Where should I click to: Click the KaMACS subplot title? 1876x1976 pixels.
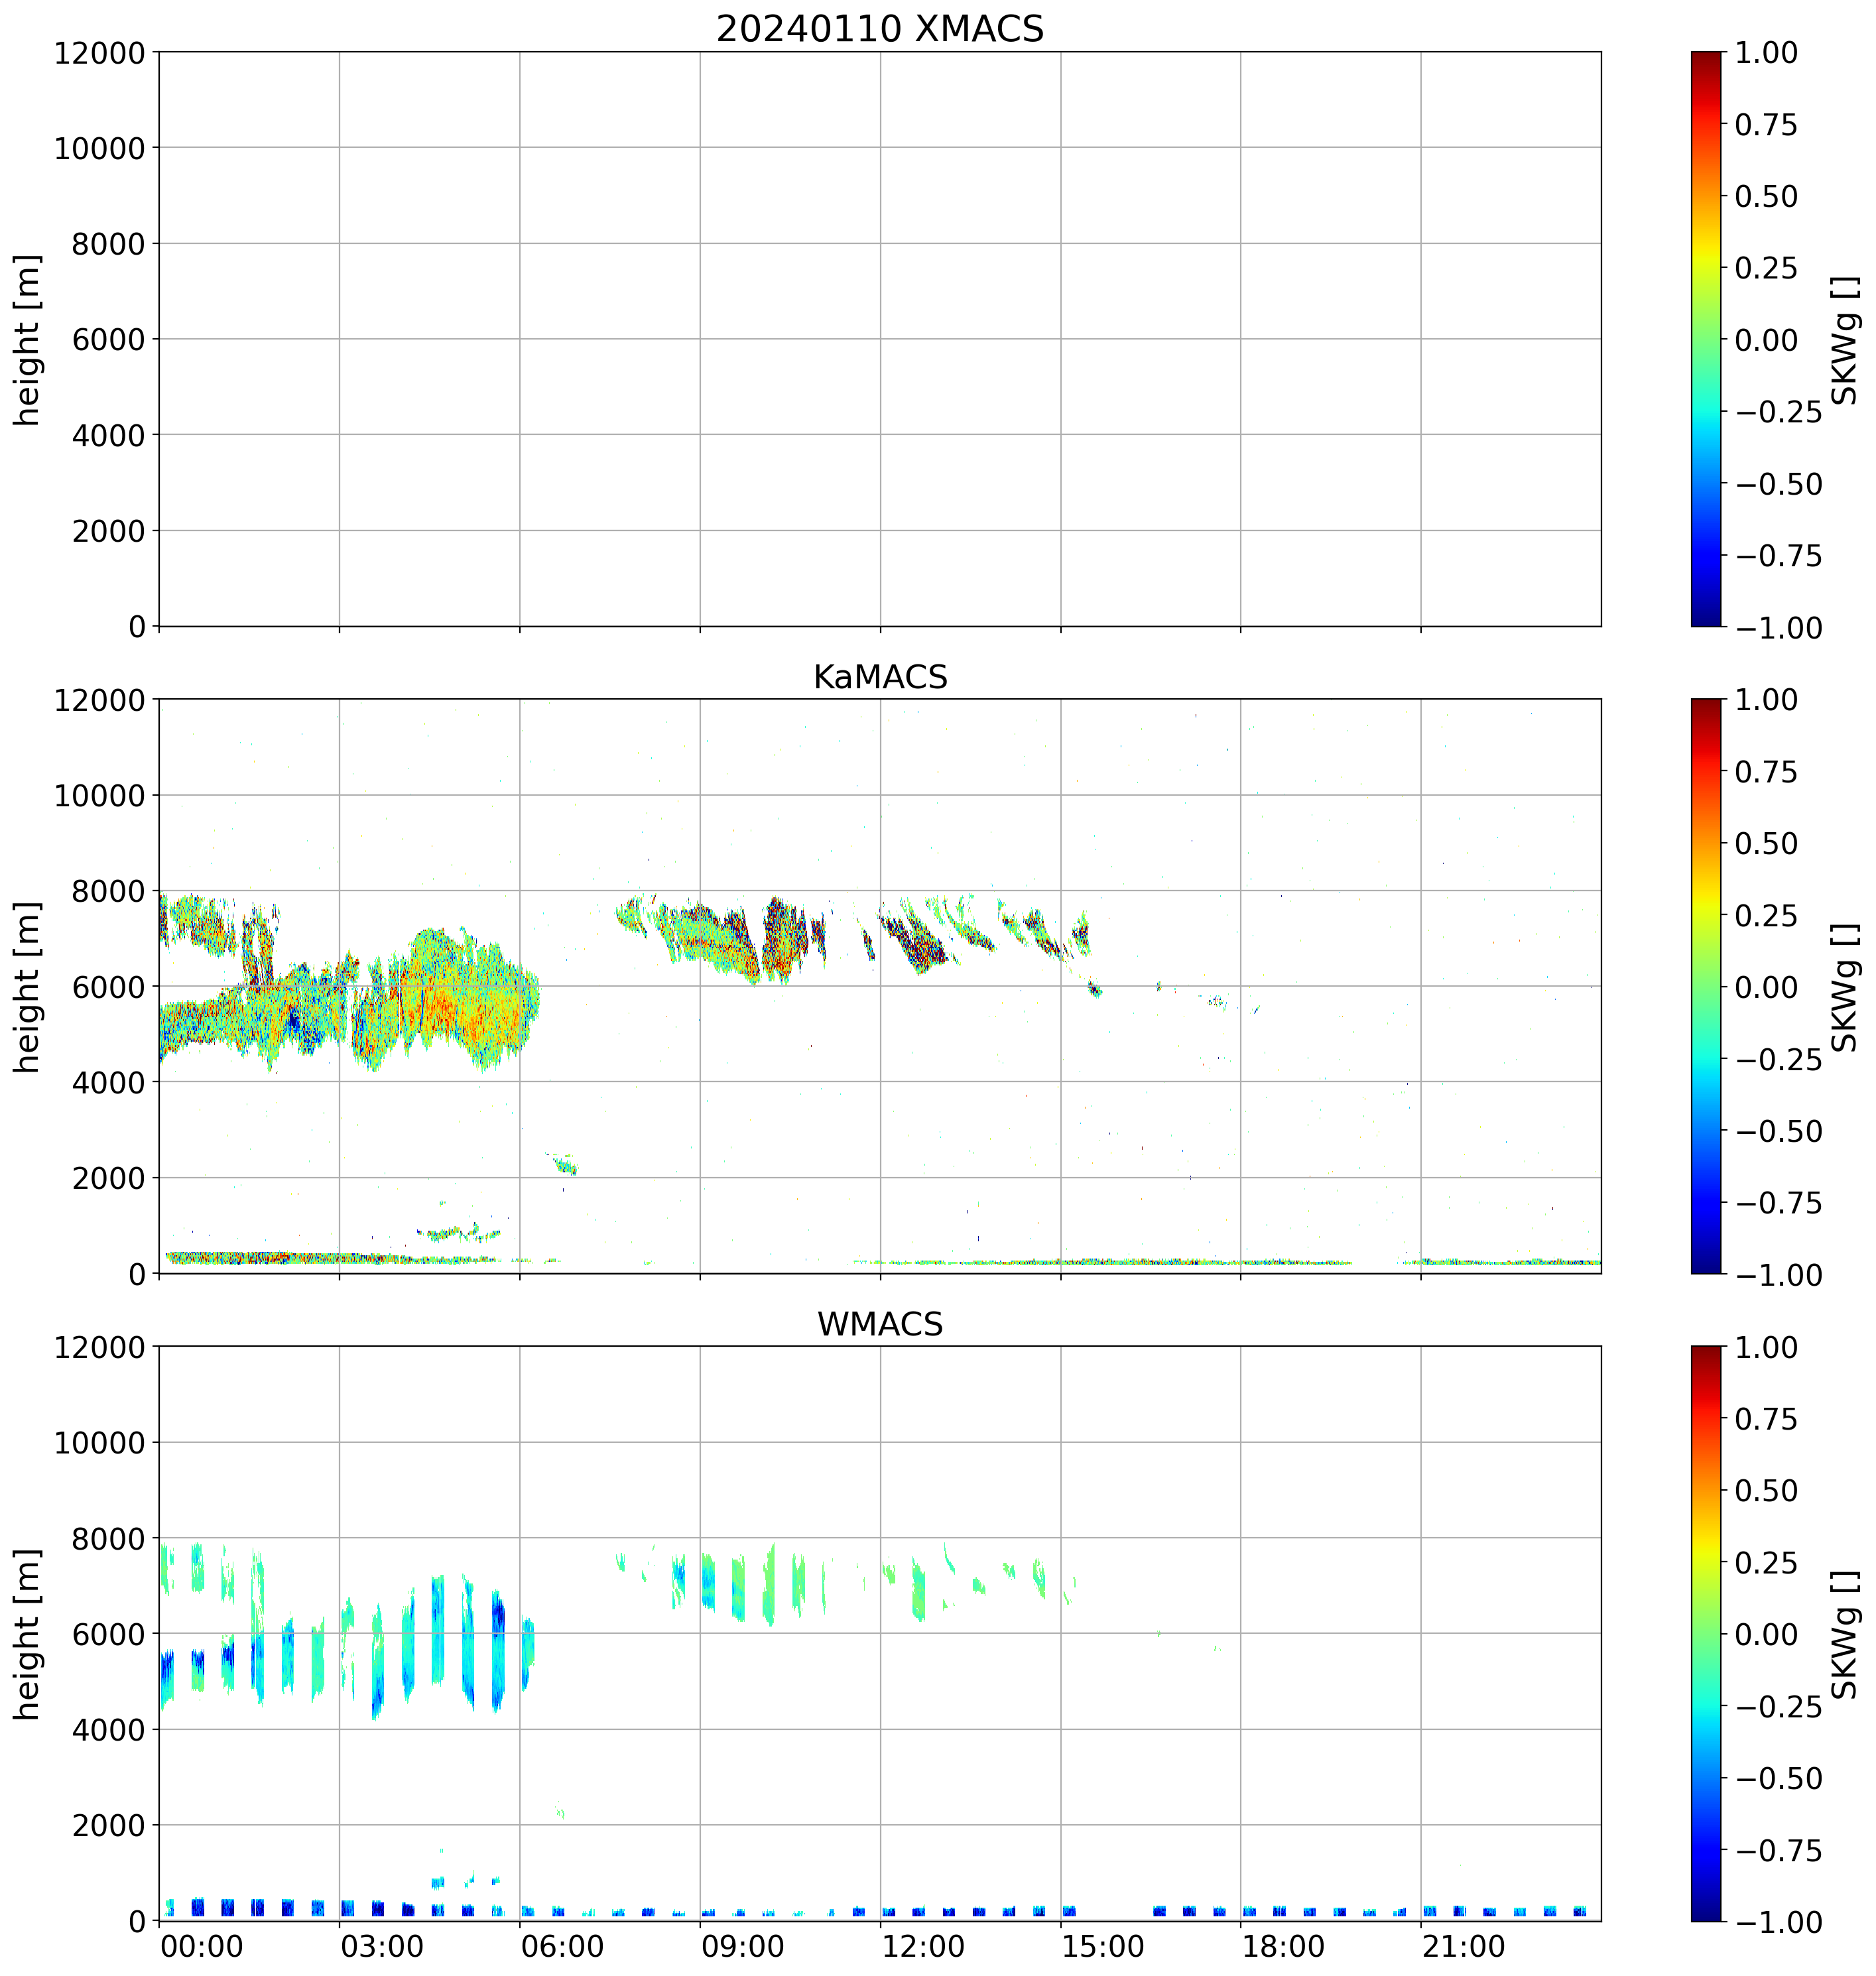click(x=879, y=677)
